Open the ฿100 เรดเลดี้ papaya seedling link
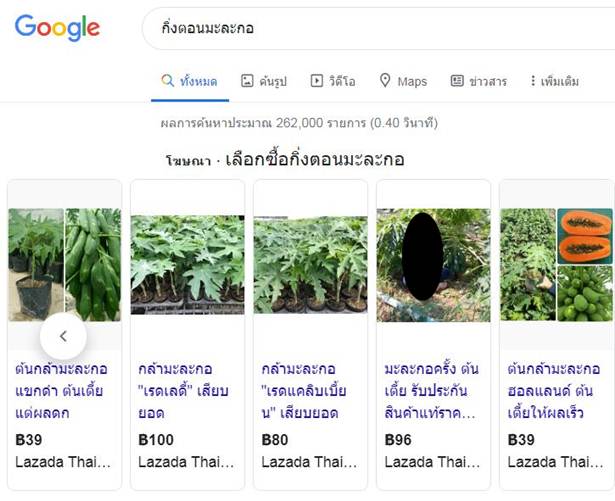615x501 pixels. coord(183,391)
